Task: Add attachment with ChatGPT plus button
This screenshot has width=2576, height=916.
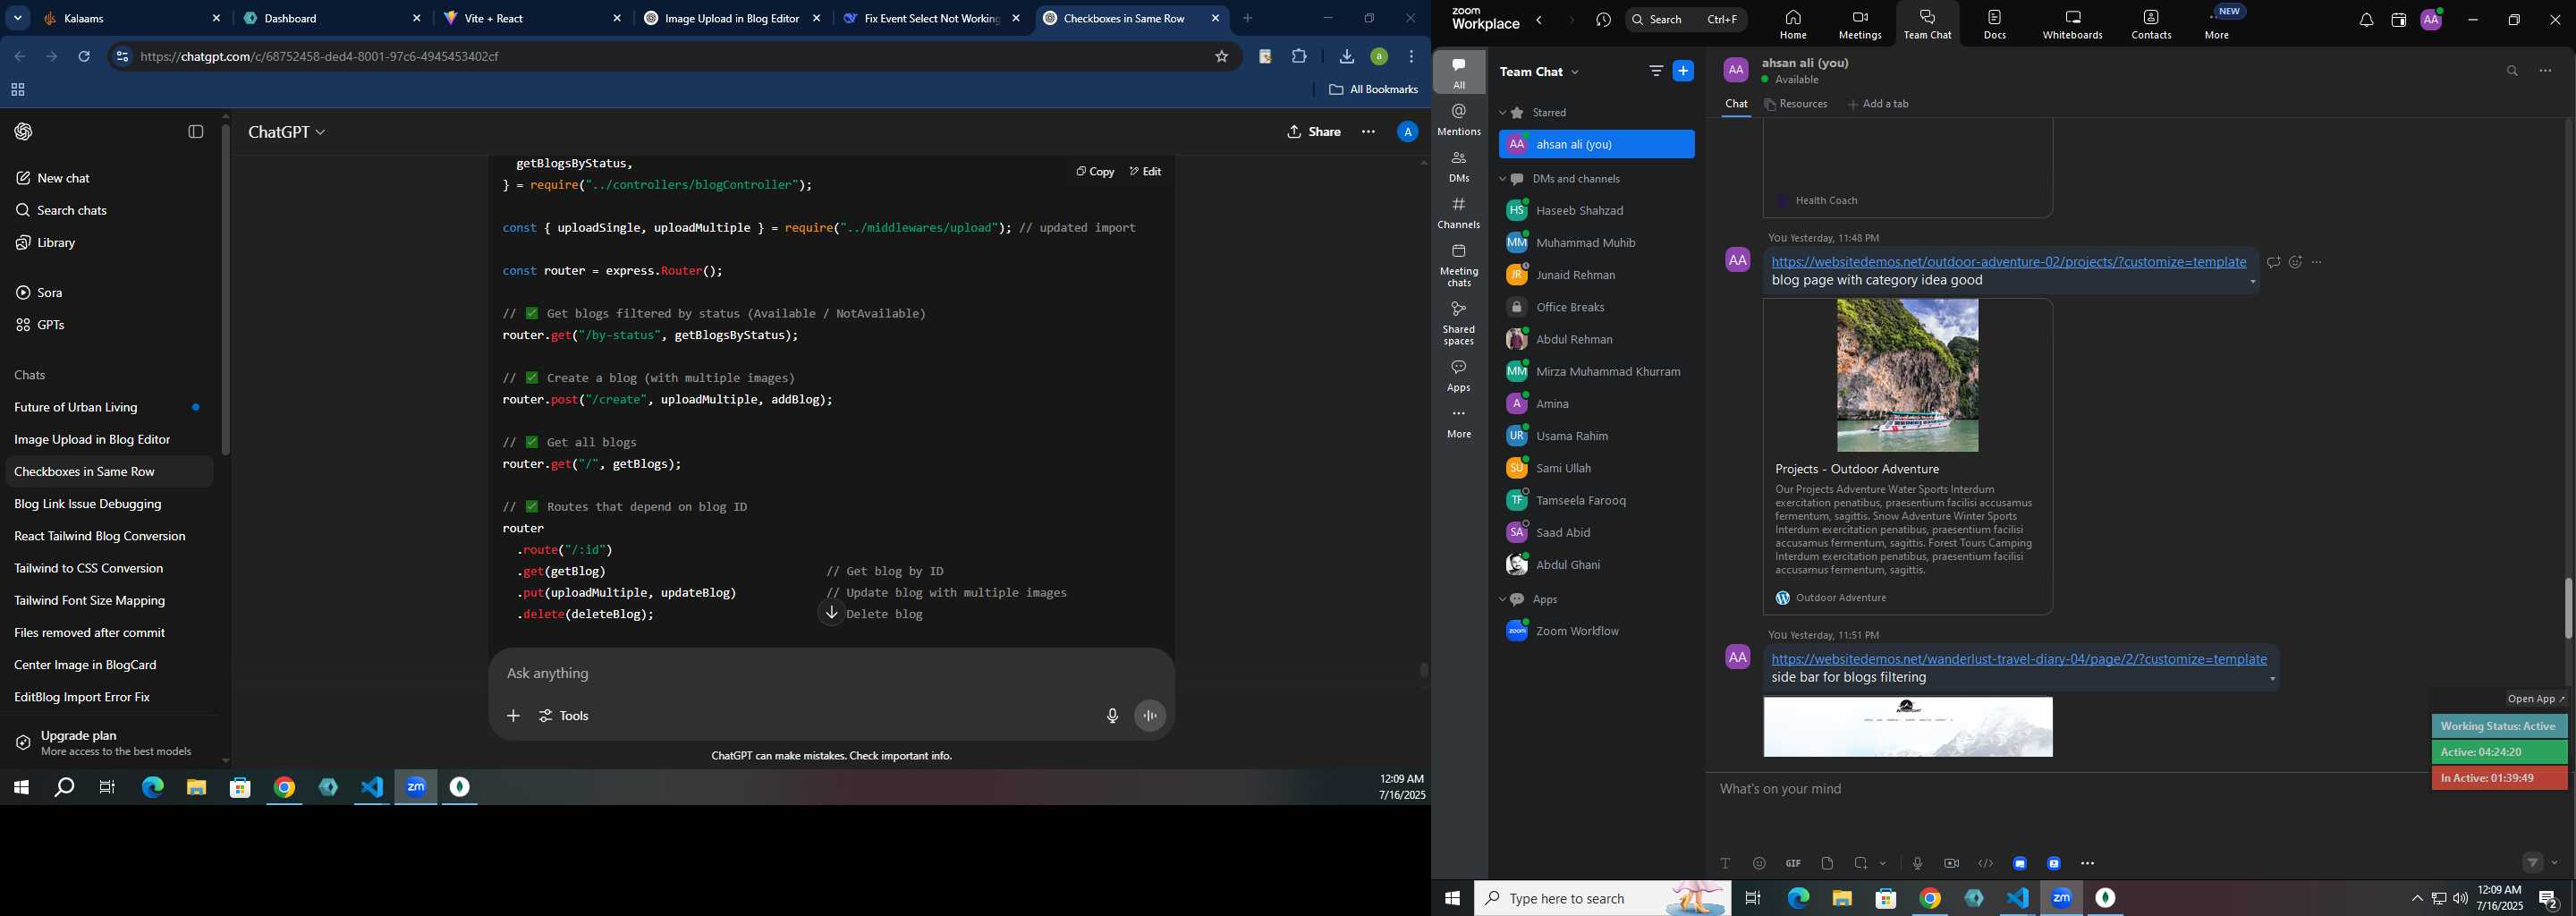Action: coord(513,716)
